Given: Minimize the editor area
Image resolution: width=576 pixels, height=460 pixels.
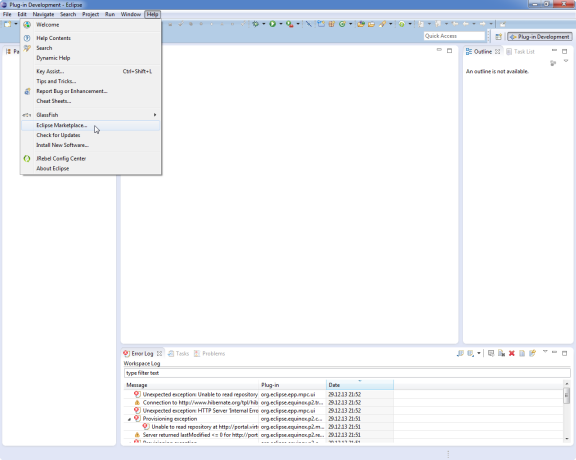Looking at the screenshot, I should click(439, 50).
